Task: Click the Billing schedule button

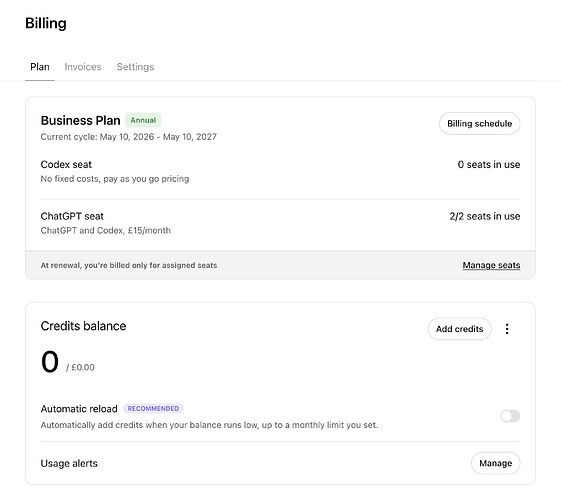Action: (x=479, y=123)
